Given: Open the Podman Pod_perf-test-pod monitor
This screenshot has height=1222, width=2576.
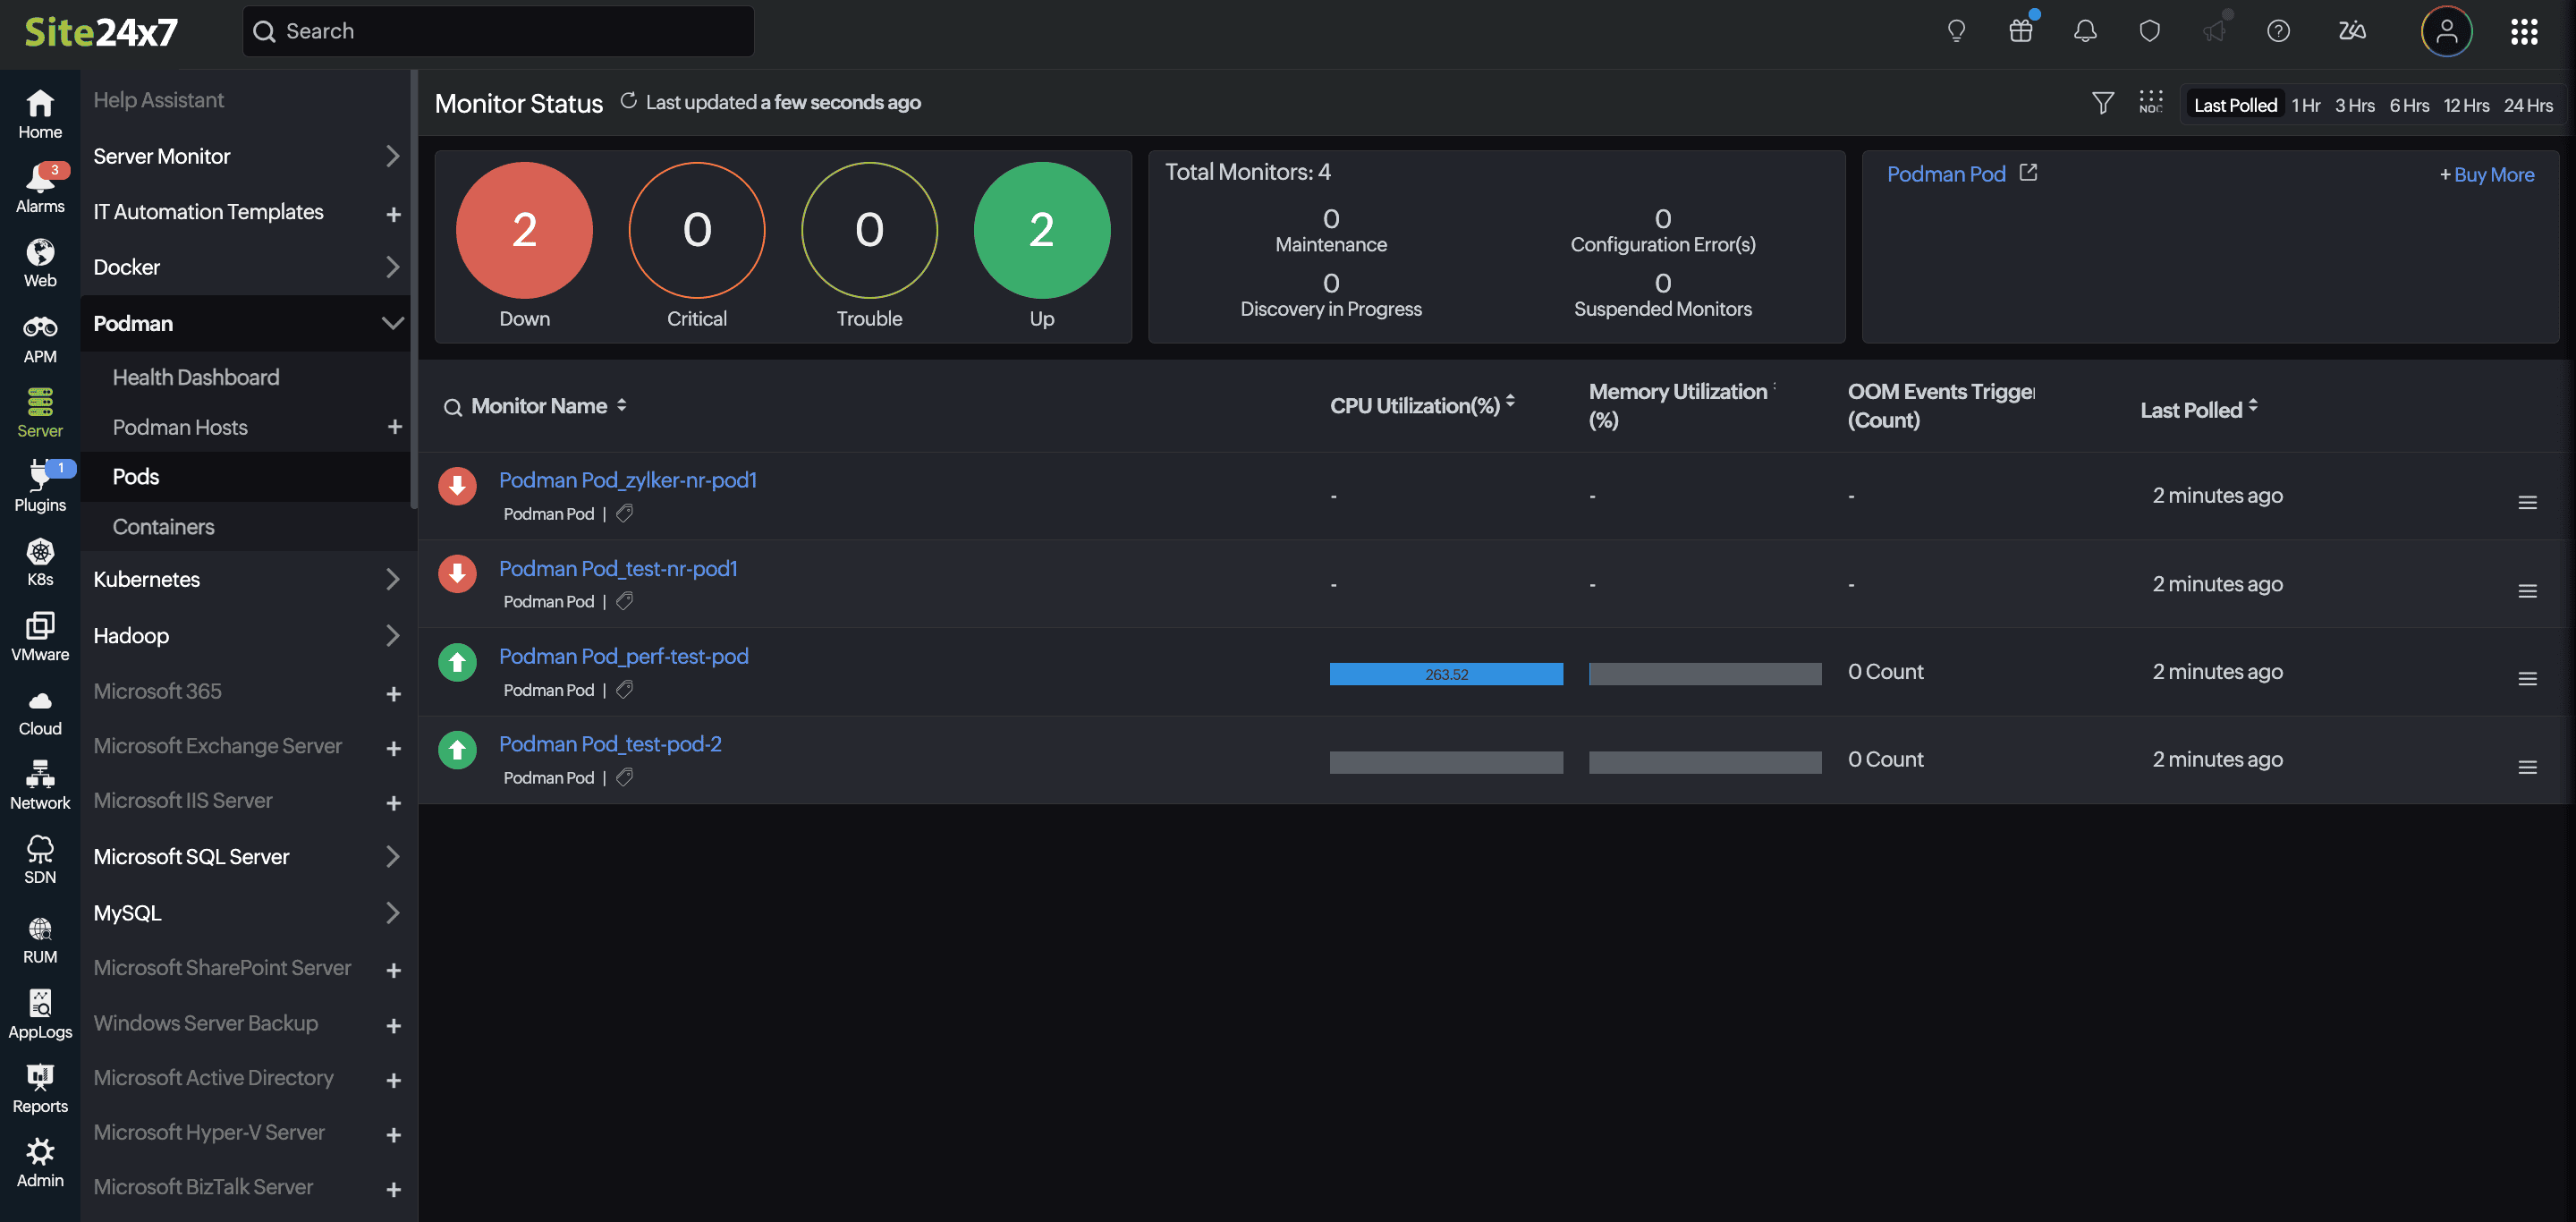Looking at the screenshot, I should pos(623,656).
